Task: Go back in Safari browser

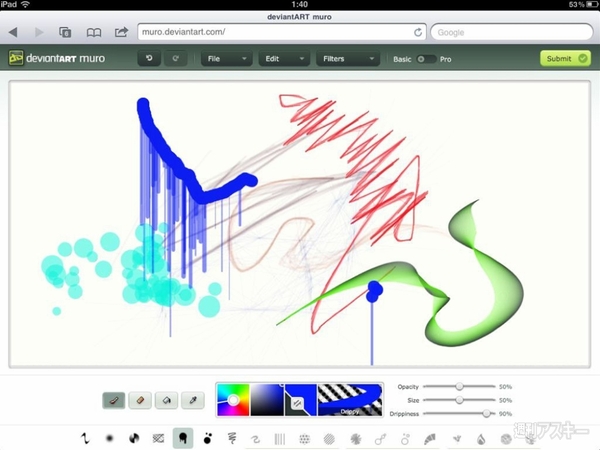Action: (x=13, y=32)
